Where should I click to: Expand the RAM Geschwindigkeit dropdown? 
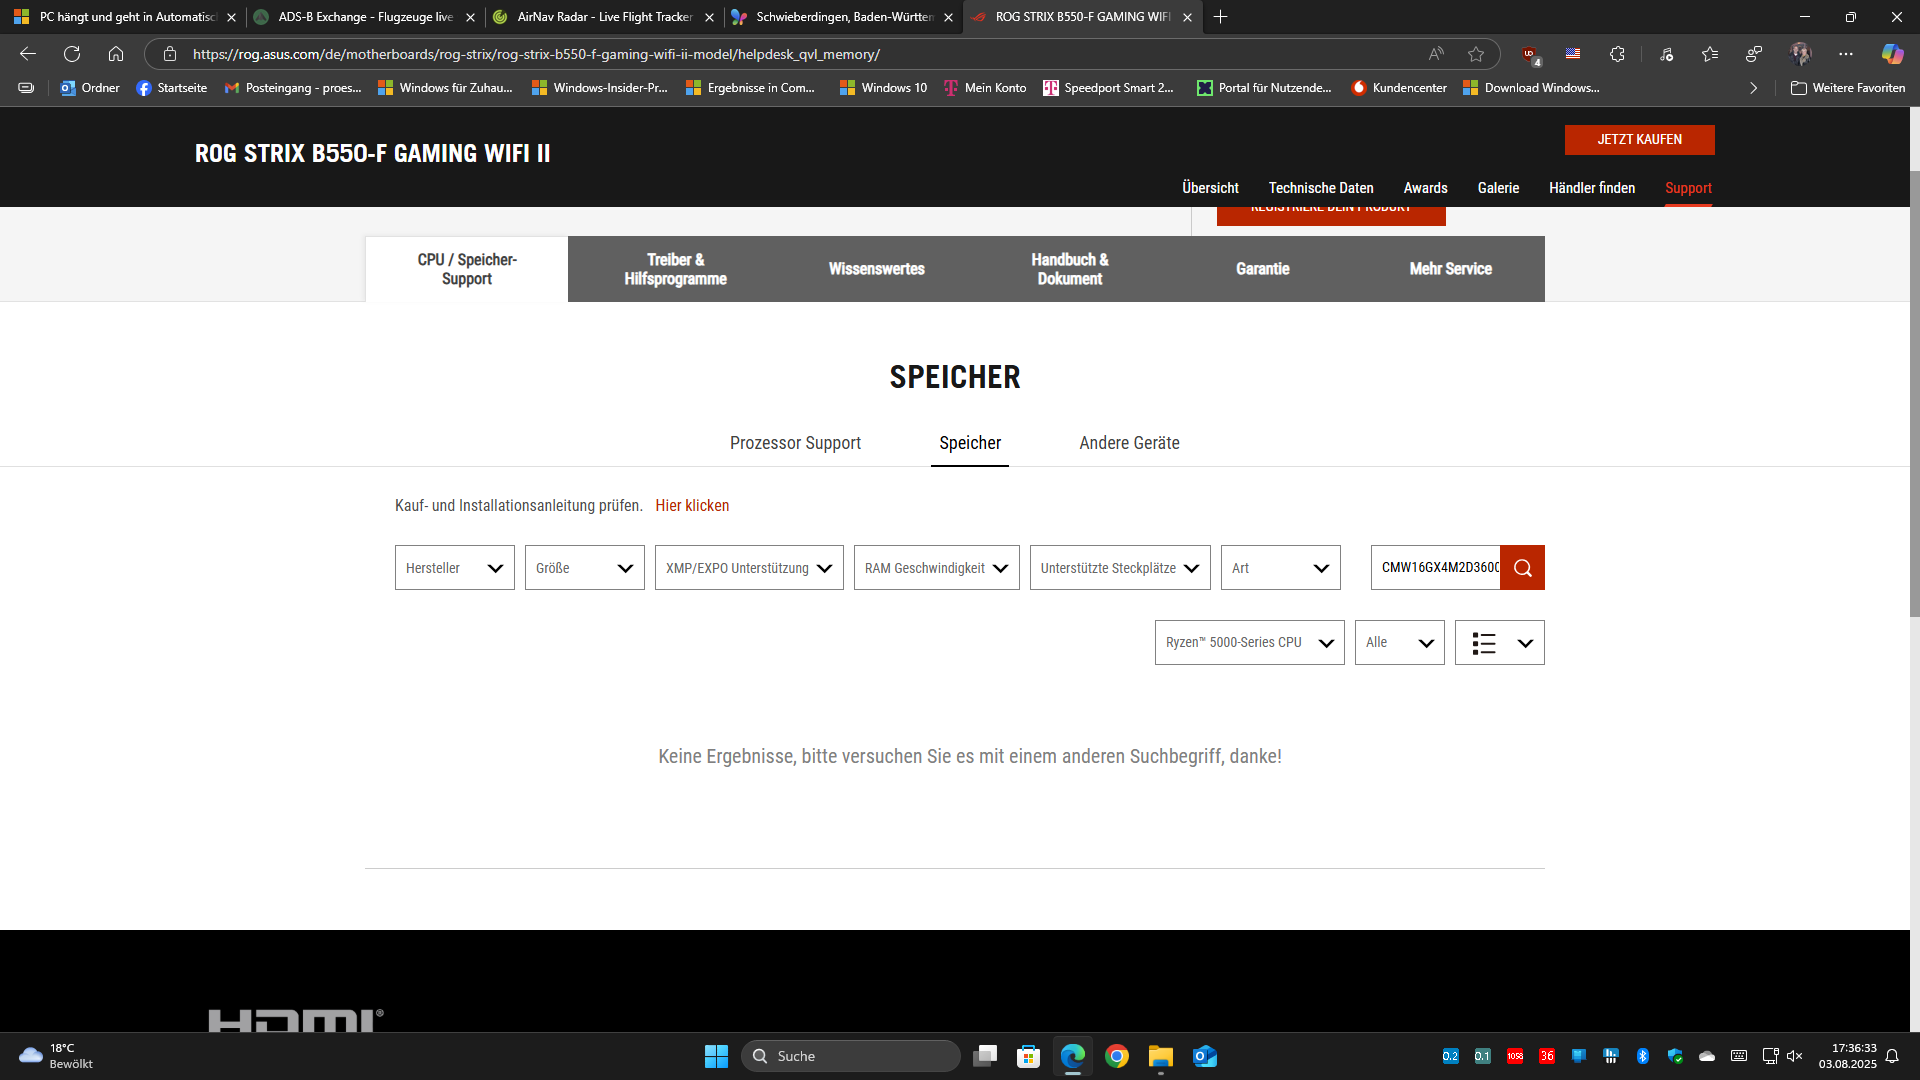(x=936, y=568)
